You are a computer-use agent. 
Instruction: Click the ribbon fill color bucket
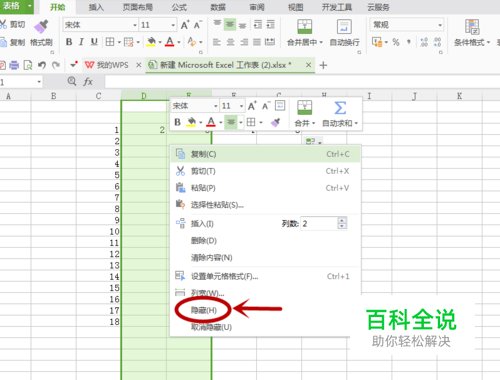coord(151,42)
